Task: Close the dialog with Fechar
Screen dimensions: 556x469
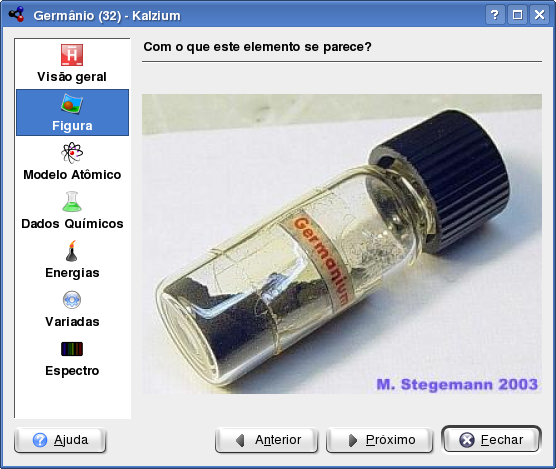Action: [491, 440]
